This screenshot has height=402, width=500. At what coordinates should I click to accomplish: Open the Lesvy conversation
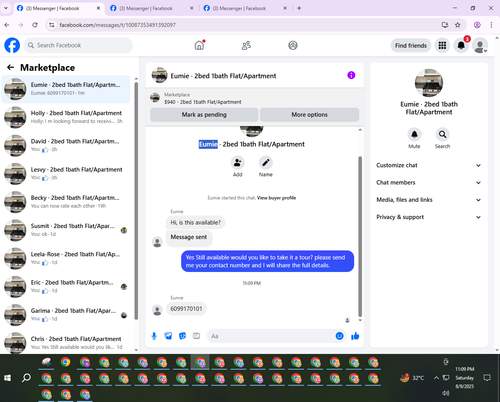(x=66, y=173)
